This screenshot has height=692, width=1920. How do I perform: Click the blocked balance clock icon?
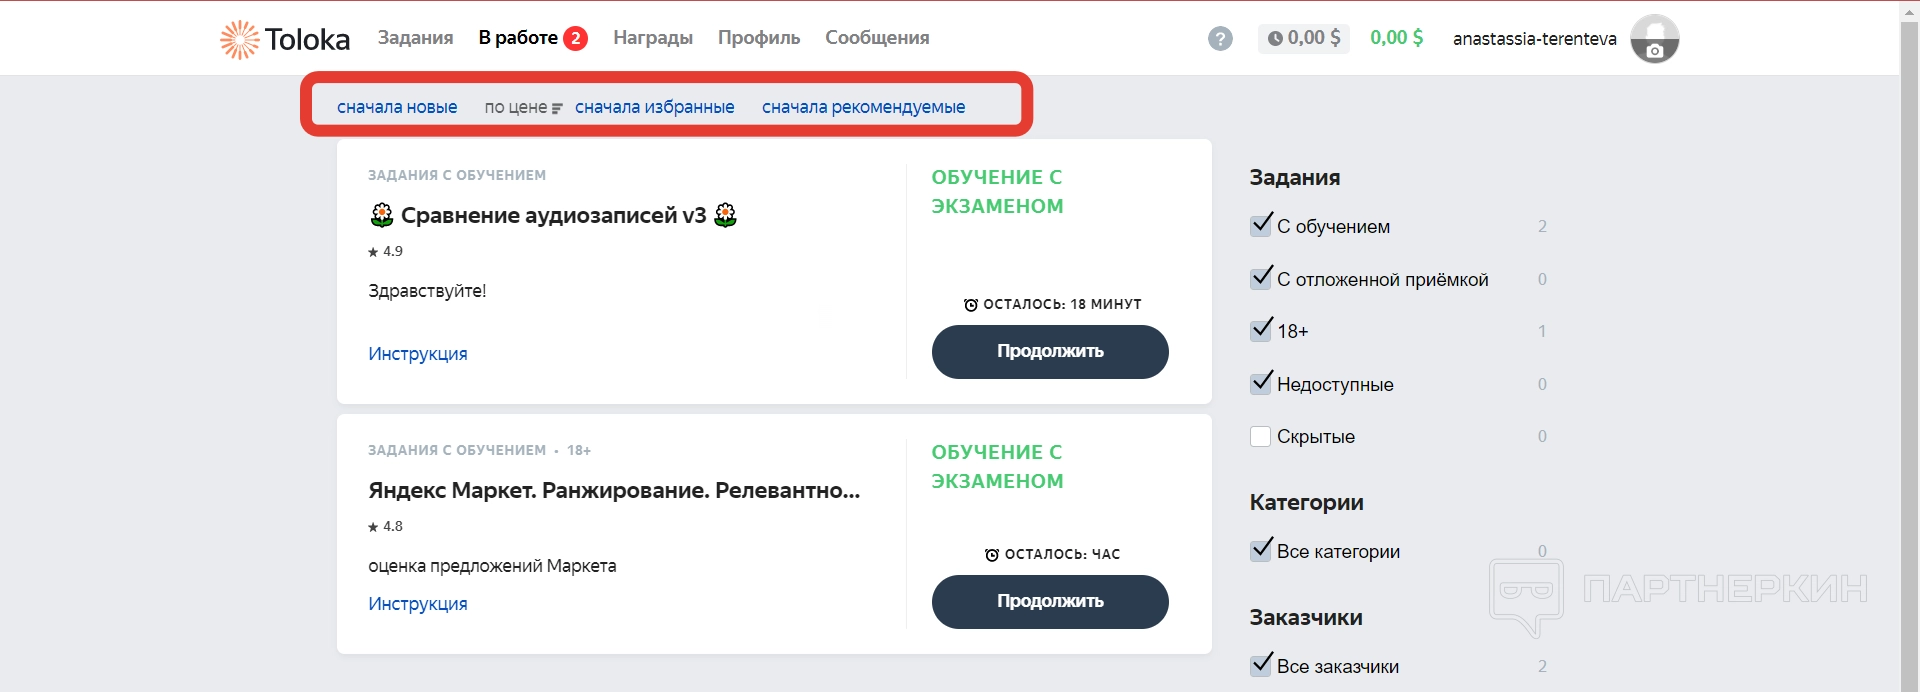[1275, 39]
